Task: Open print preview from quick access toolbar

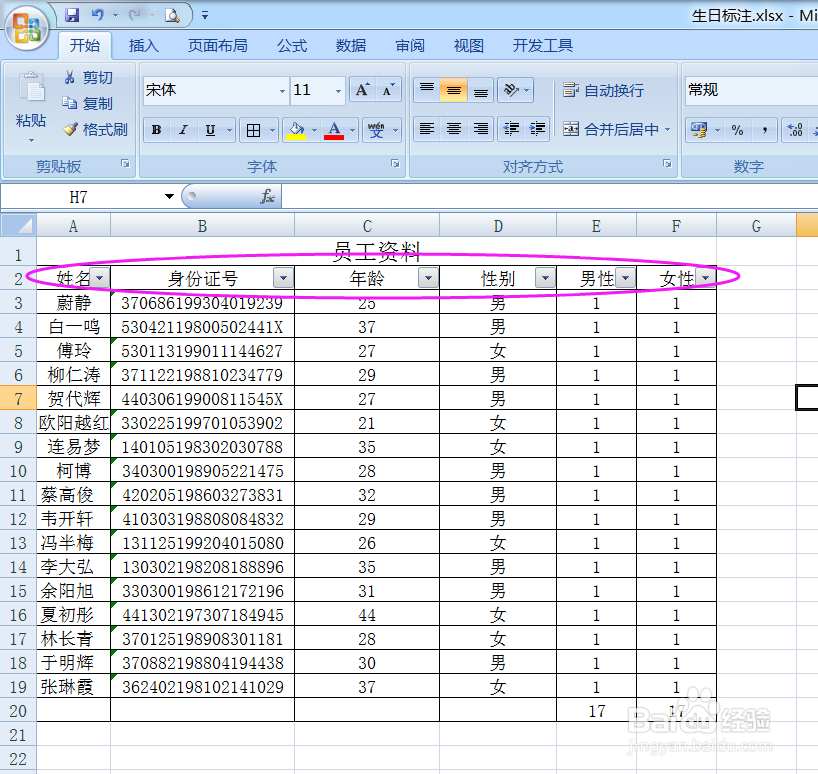Action: [x=172, y=15]
